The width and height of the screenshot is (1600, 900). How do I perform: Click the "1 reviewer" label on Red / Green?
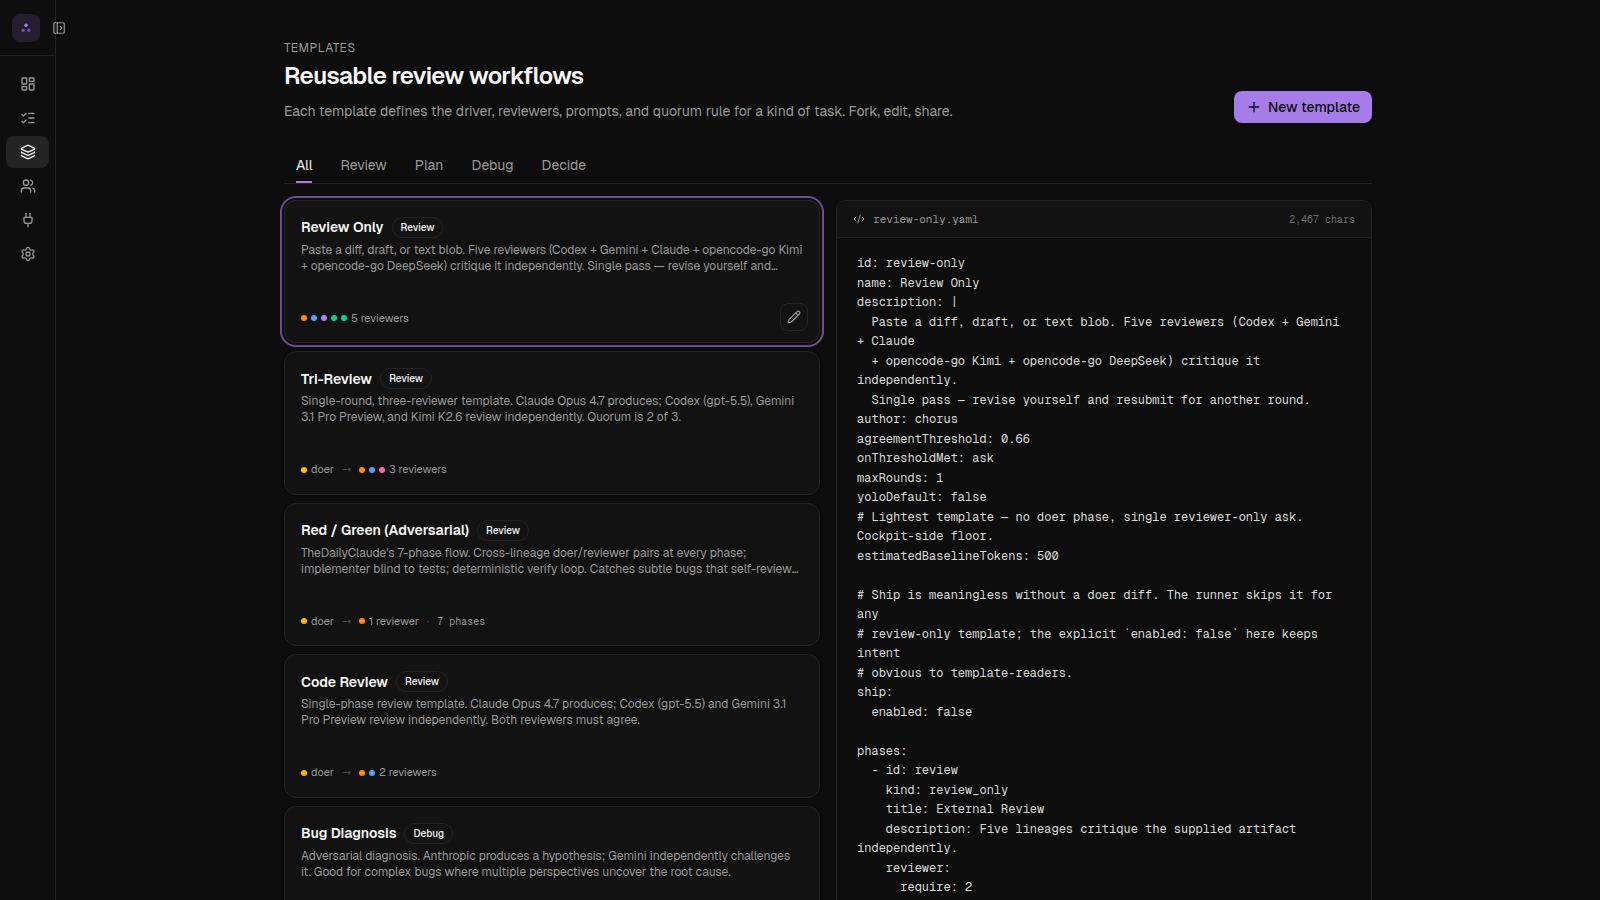tap(394, 621)
